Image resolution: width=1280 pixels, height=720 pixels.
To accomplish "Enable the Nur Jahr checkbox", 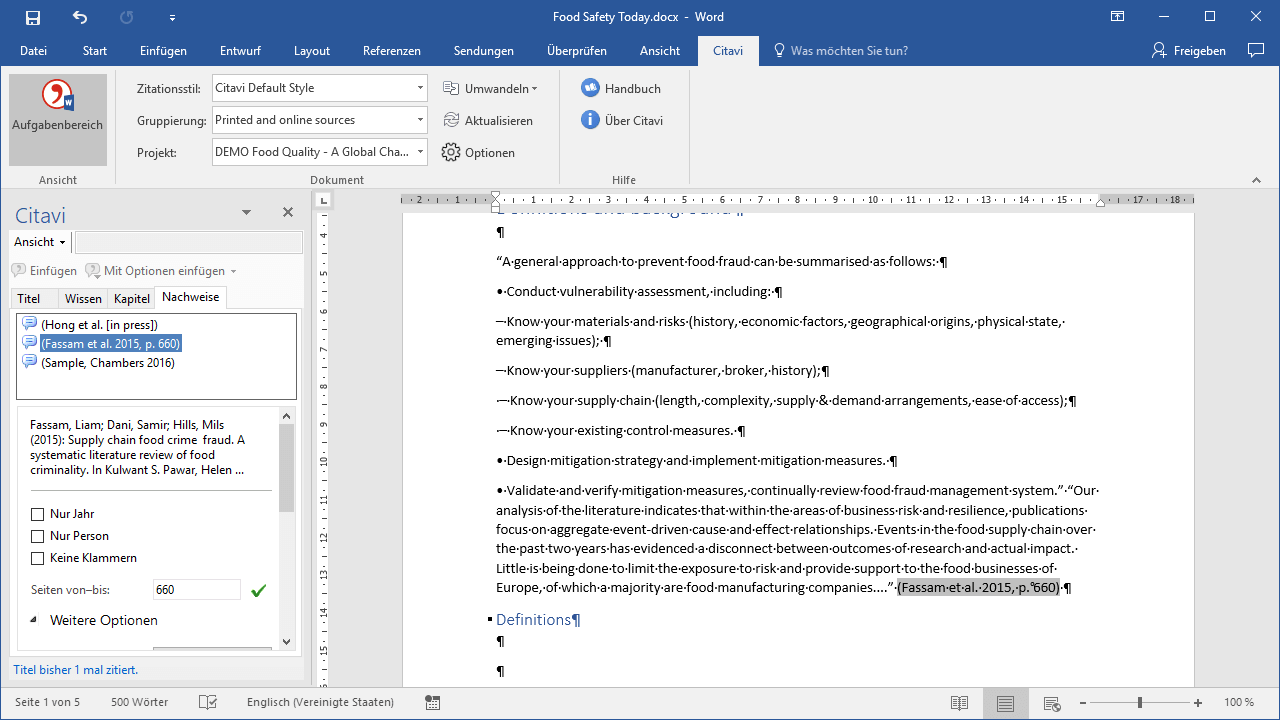I will [x=38, y=514].
